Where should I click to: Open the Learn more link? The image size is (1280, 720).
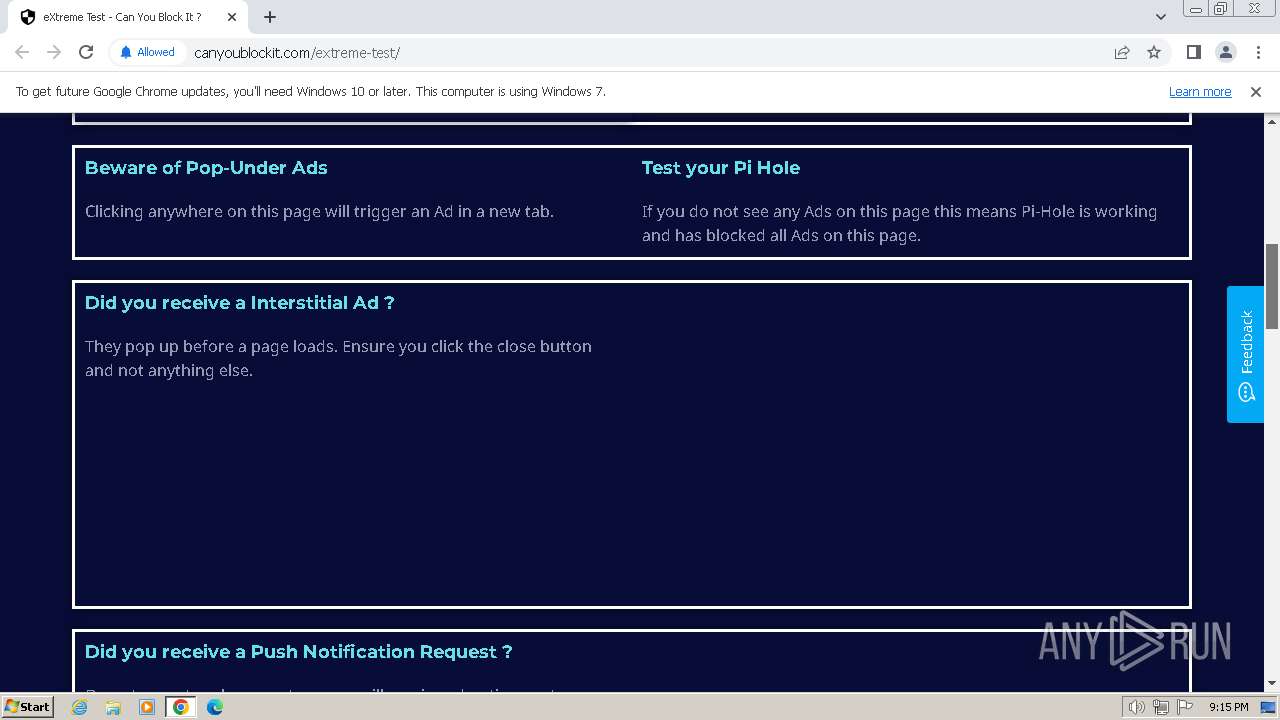tap(1200, 92)
